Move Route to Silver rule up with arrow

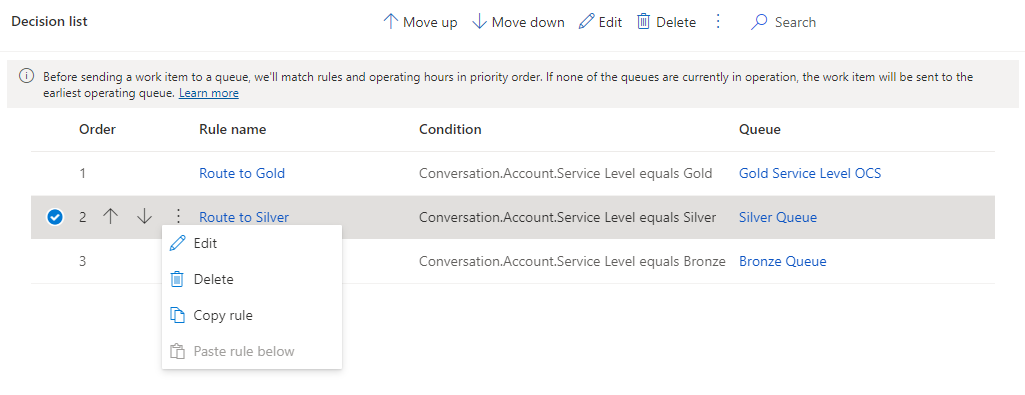point(111,217)
